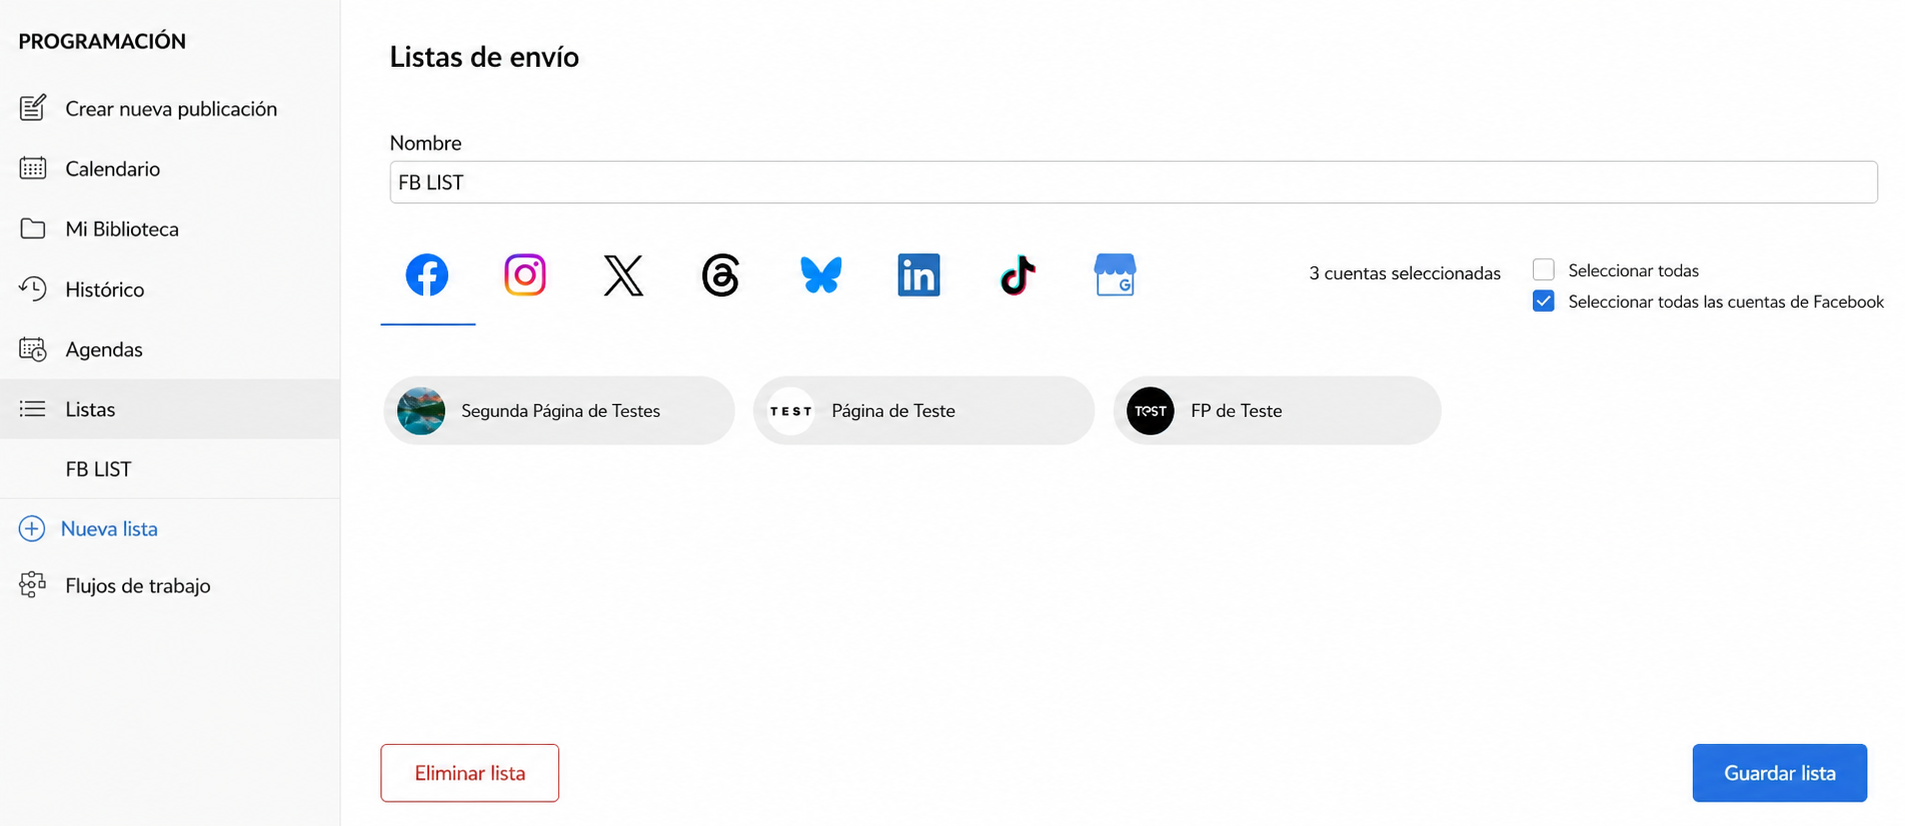Select the Google Business Profile icon

click(x=1115, y=275)
